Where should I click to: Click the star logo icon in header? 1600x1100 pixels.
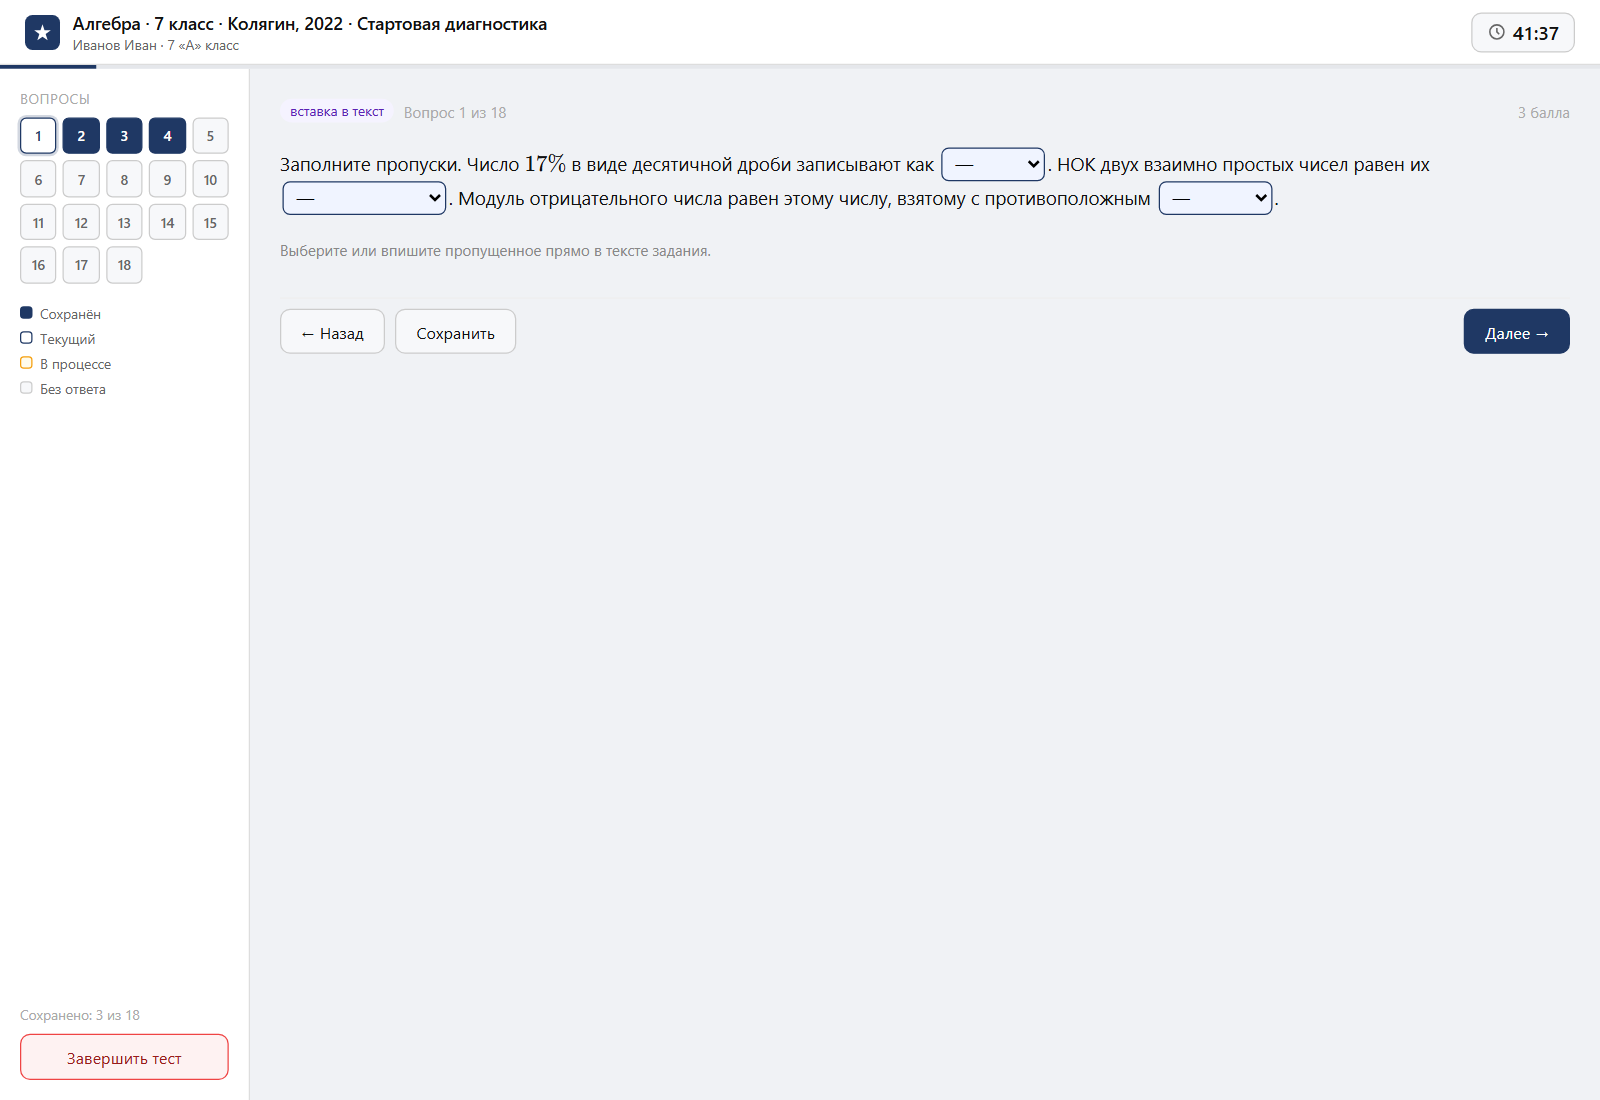(x=42, y=33)
